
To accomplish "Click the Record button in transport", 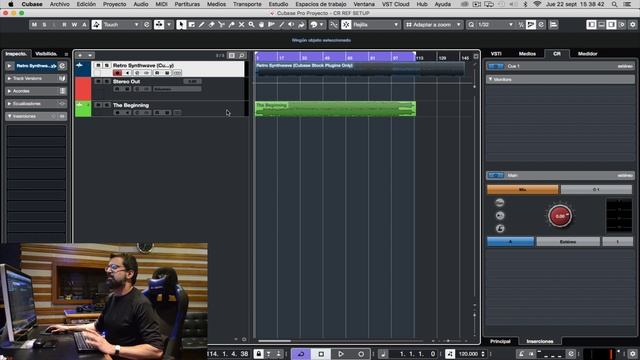I will coord(361,354).
